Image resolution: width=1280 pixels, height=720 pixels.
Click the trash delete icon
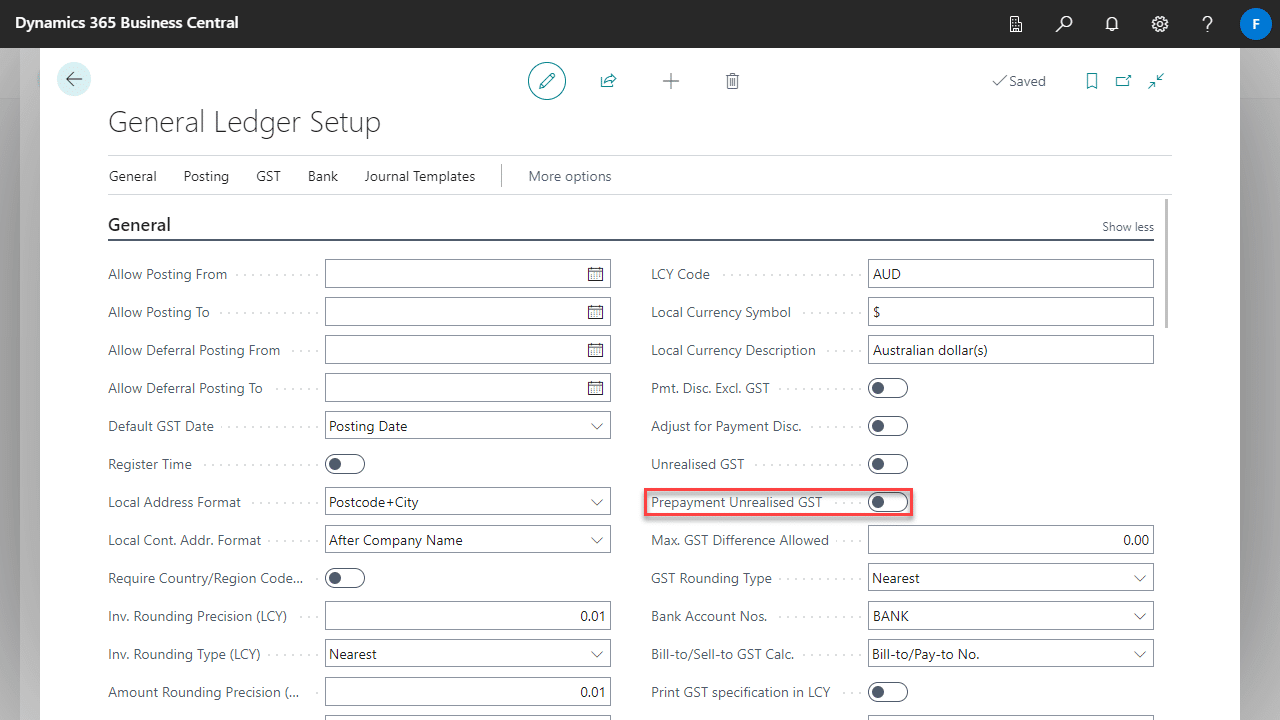click(x=732, y=81)
